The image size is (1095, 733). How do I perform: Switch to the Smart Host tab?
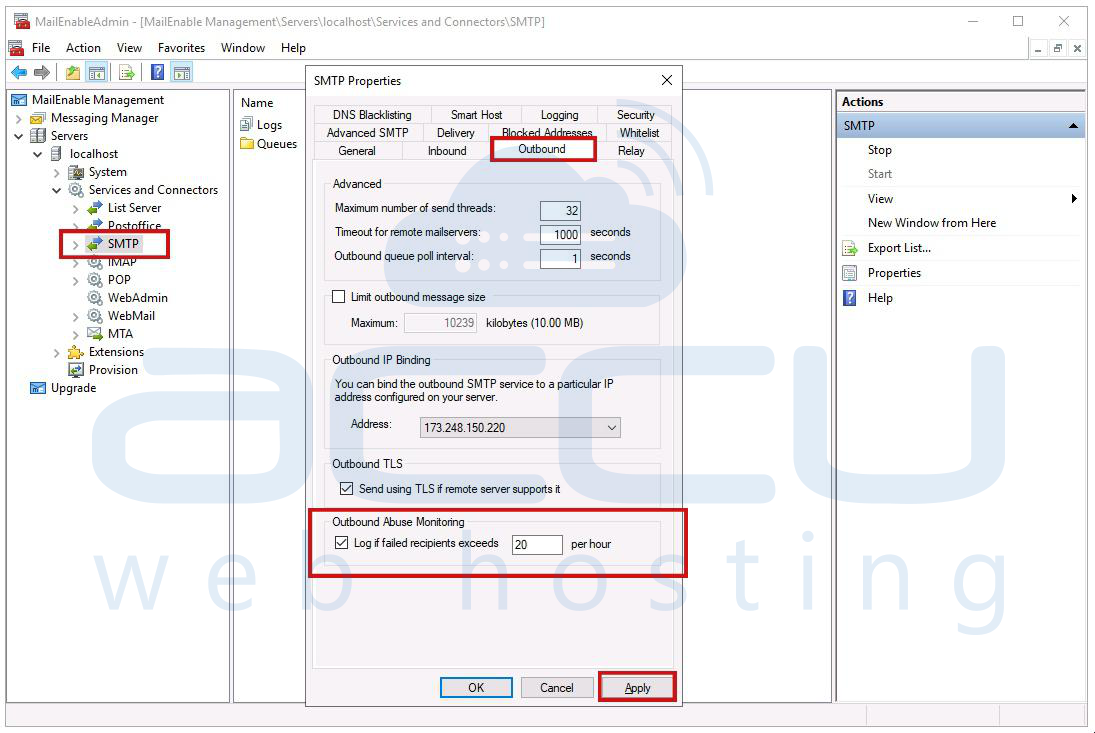(476, 114)
